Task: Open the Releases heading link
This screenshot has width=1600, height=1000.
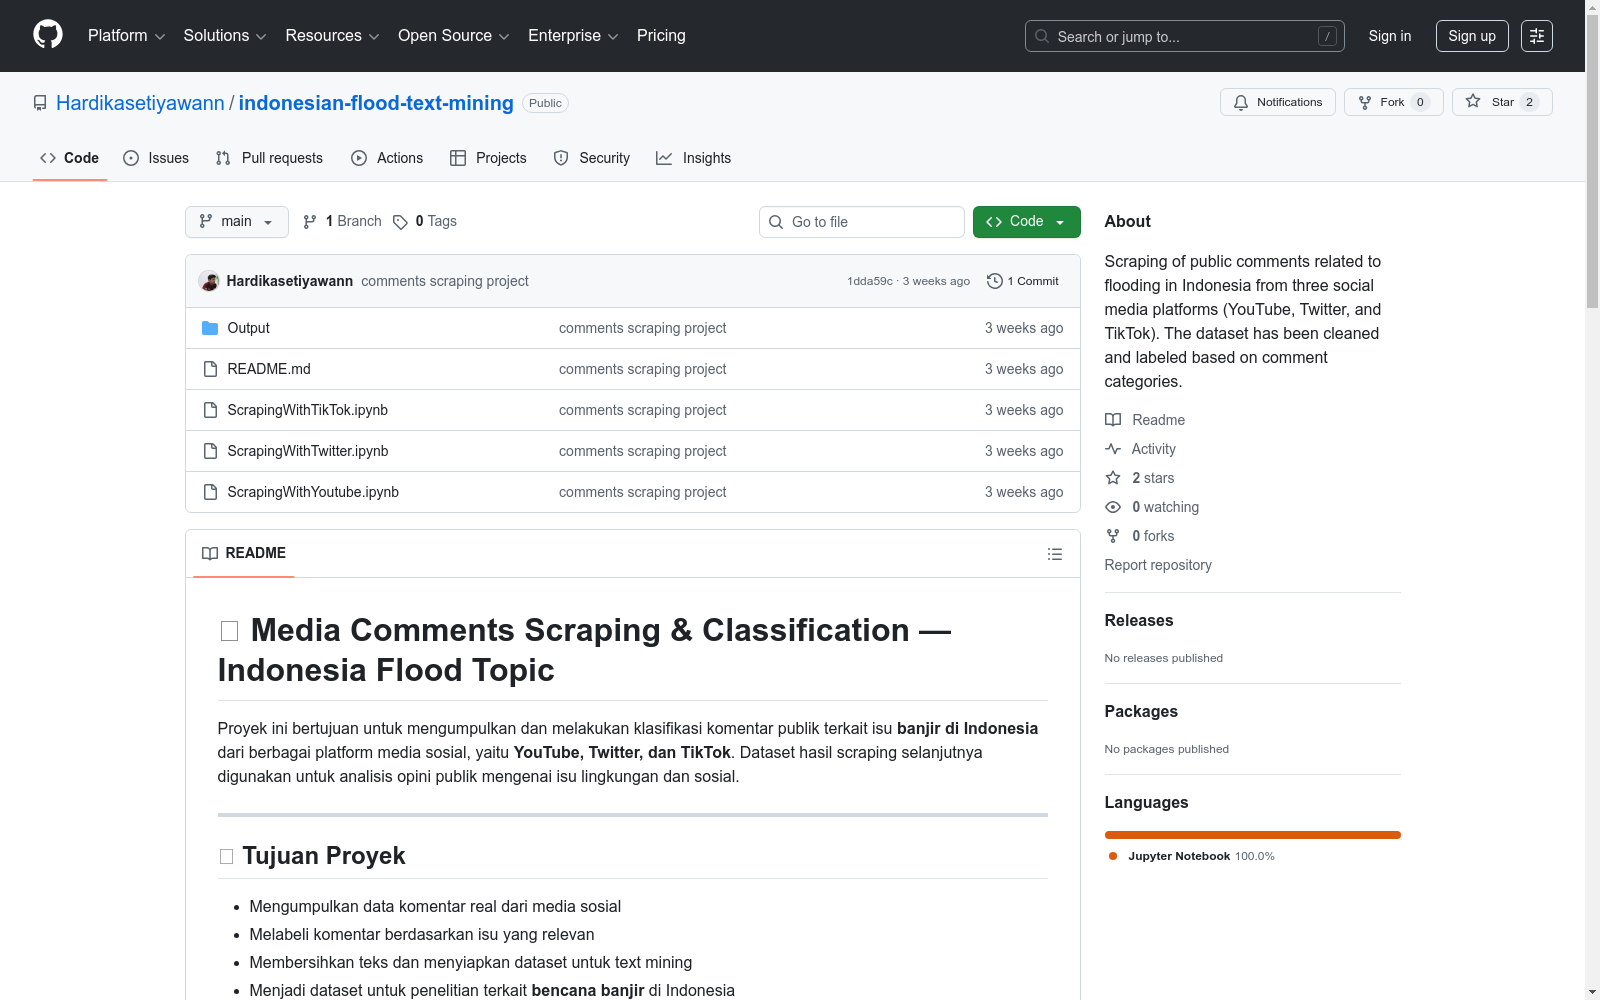Action: (x=1139, y=620)
